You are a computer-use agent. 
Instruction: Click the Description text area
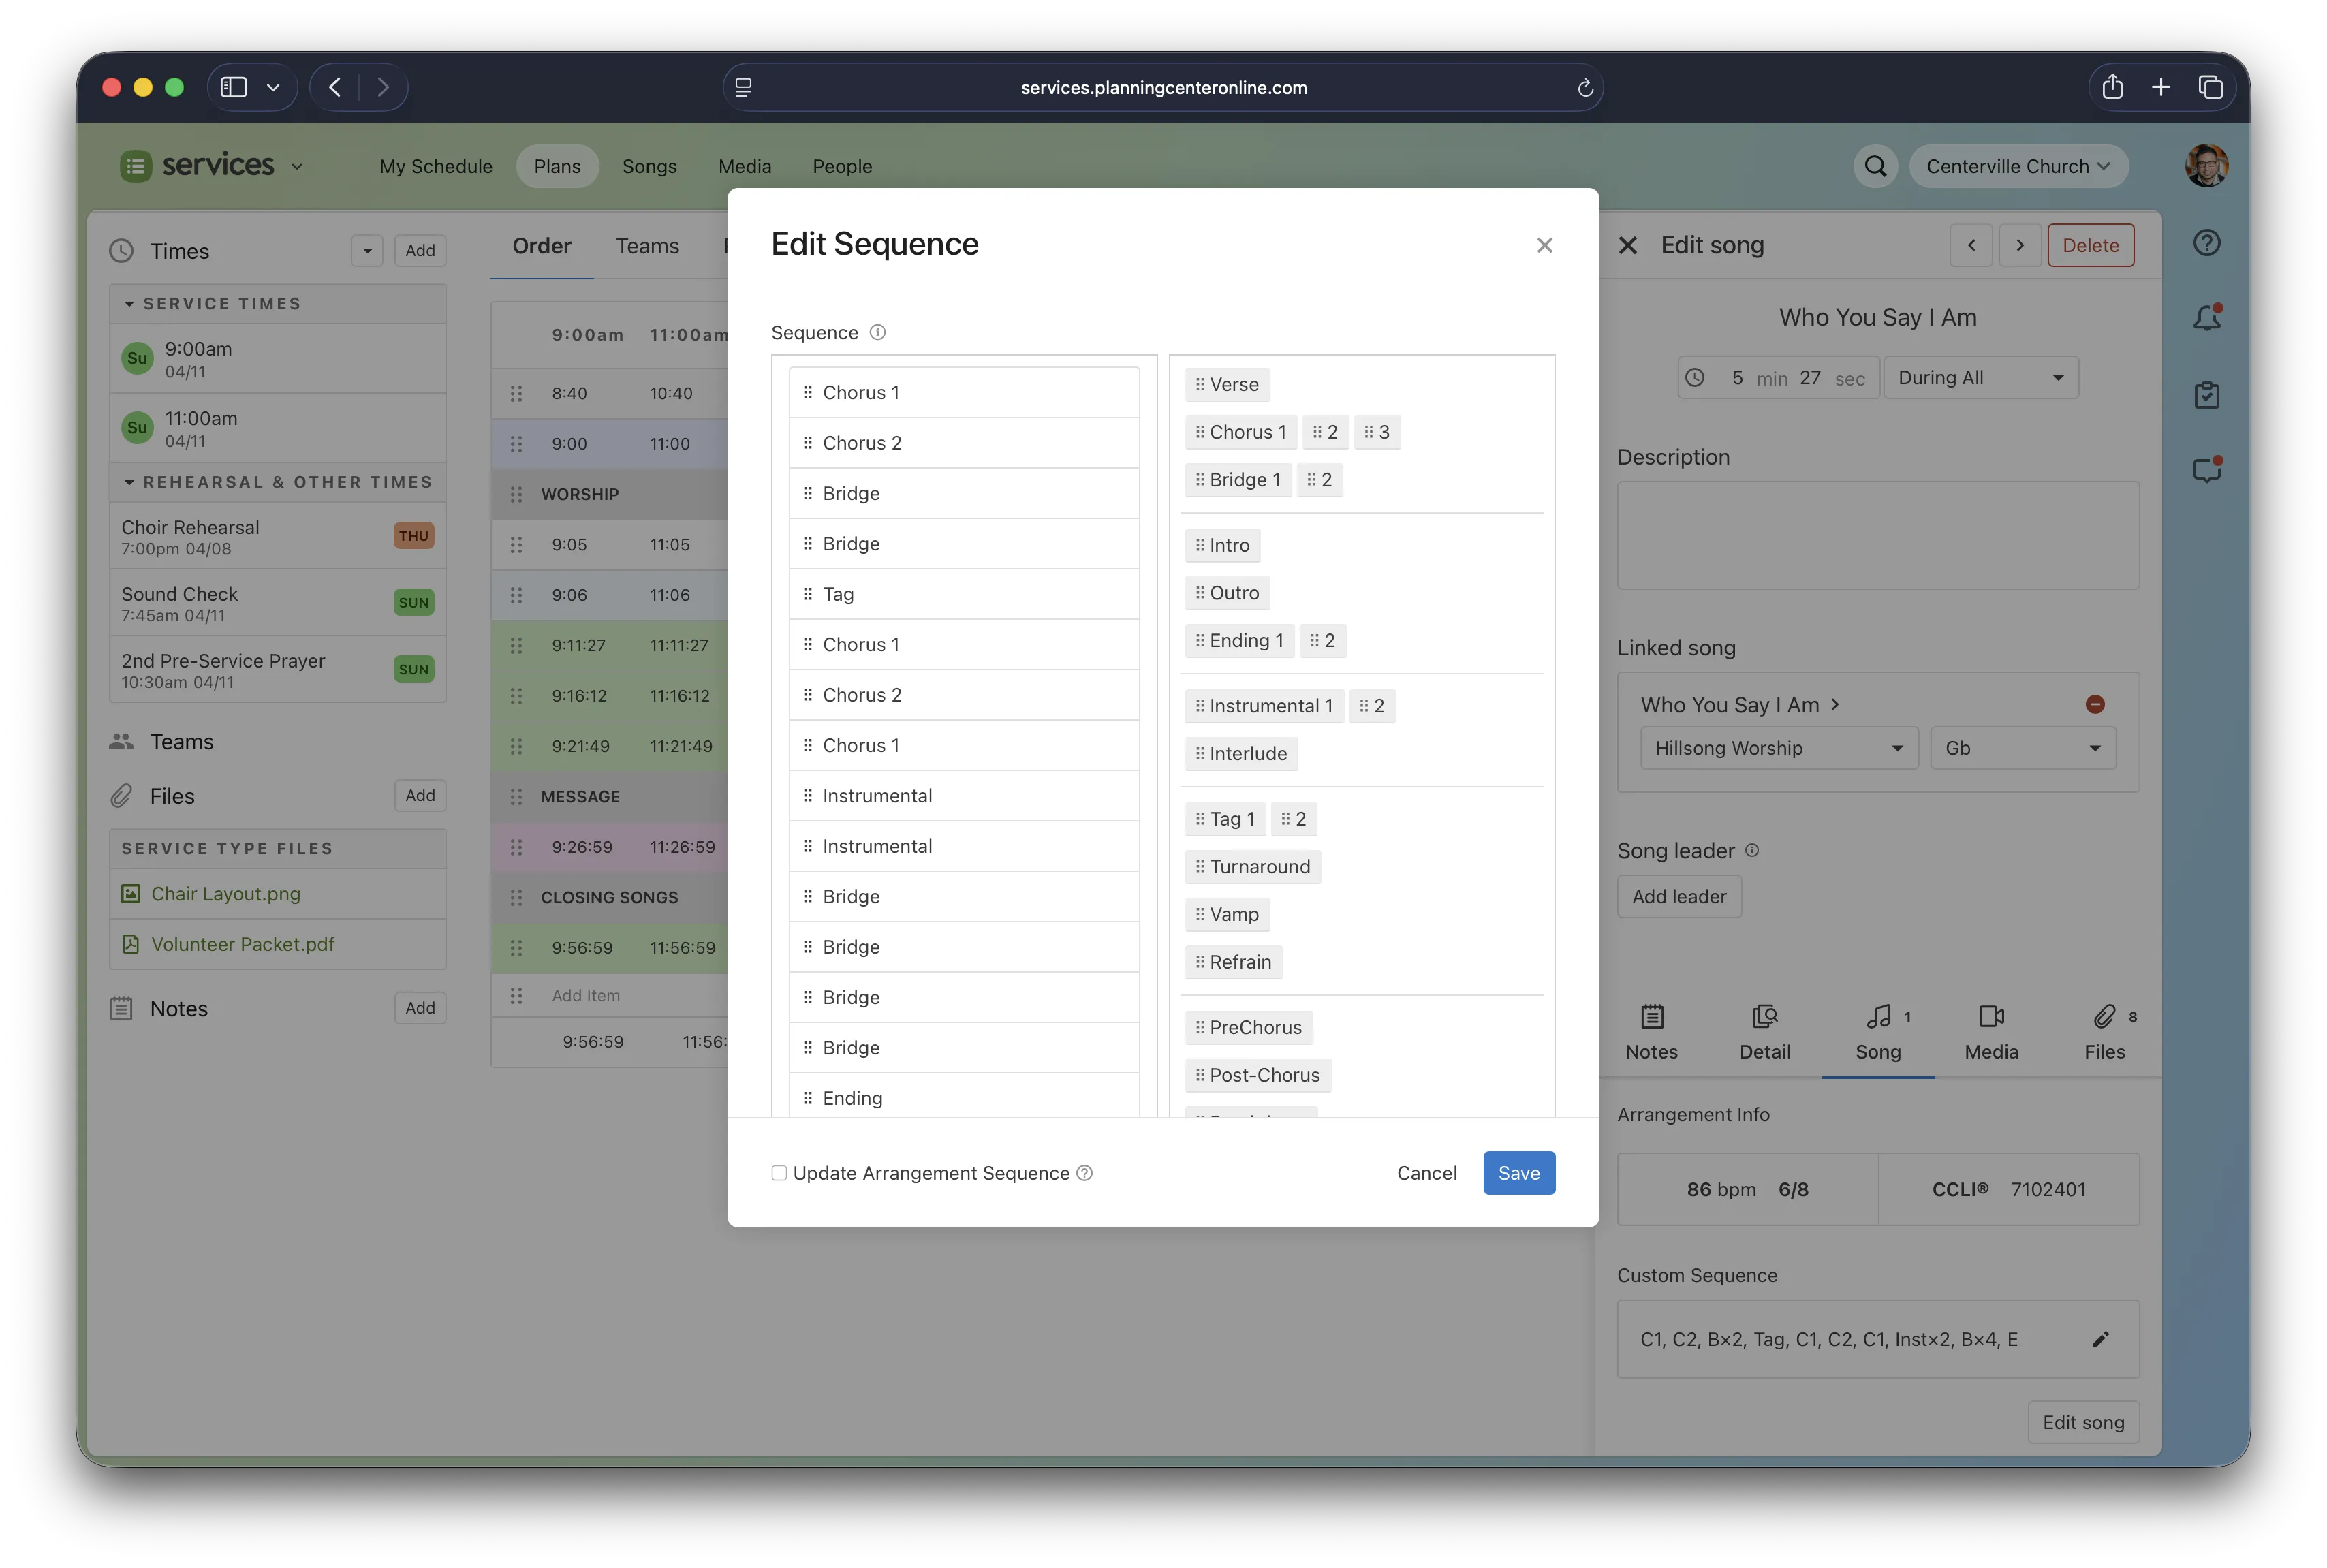click(1878, 535)
